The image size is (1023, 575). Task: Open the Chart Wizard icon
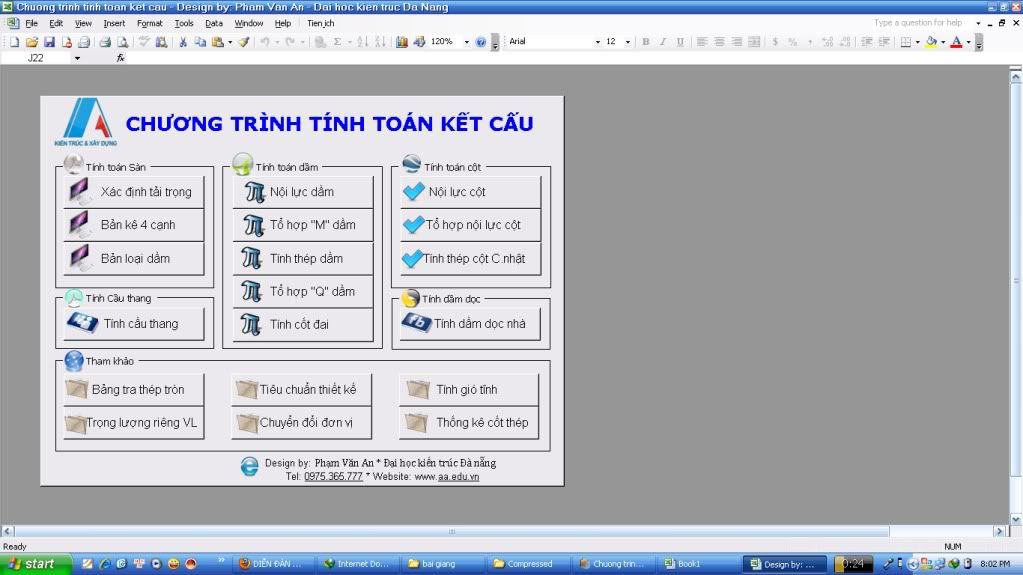click(x=402, y=42)
